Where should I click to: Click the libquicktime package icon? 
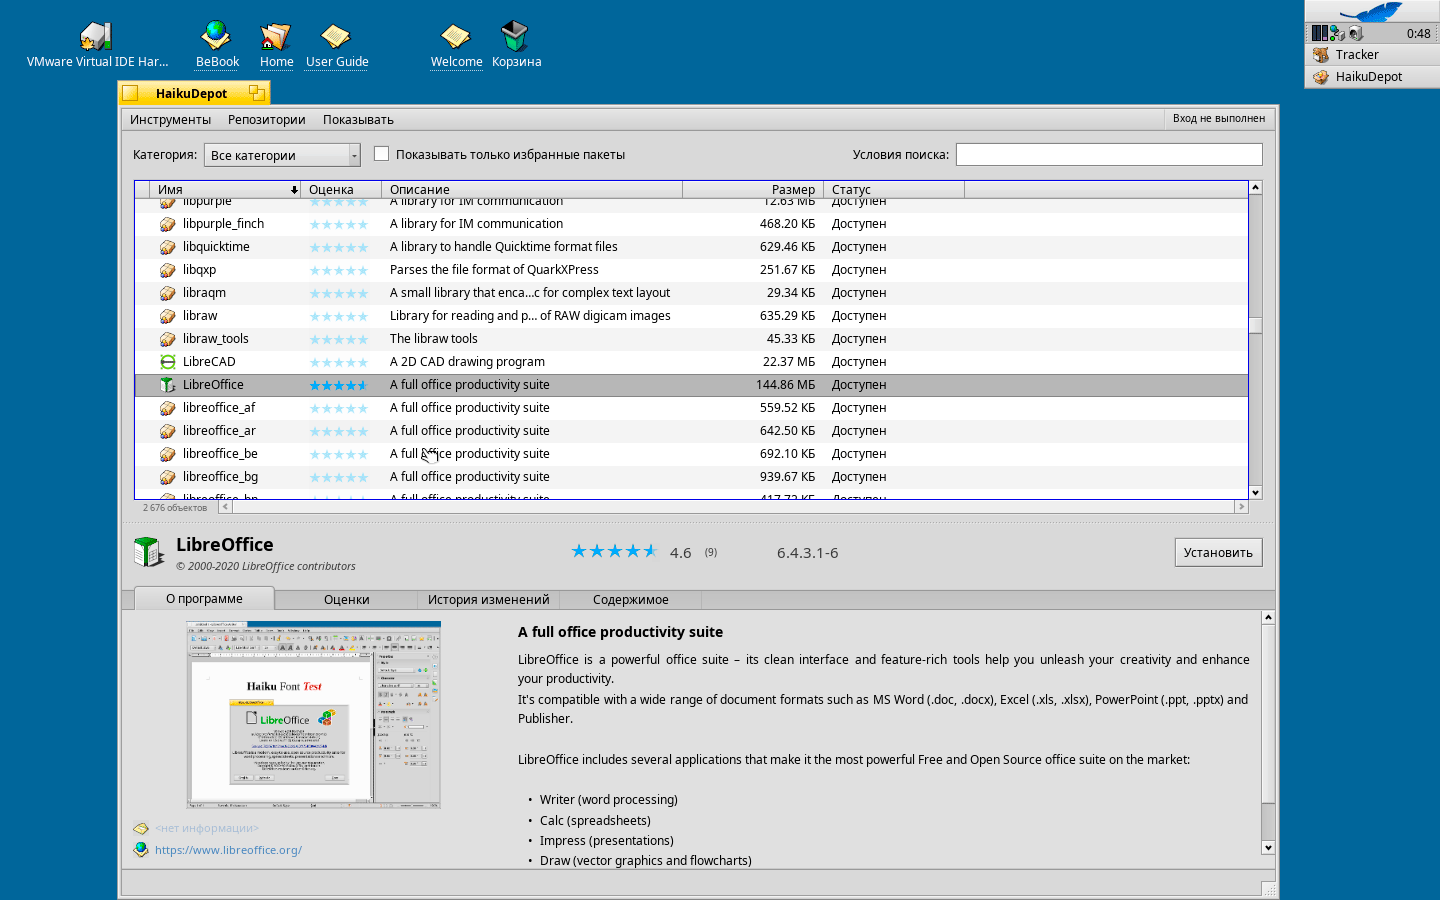tap(168, 247)
